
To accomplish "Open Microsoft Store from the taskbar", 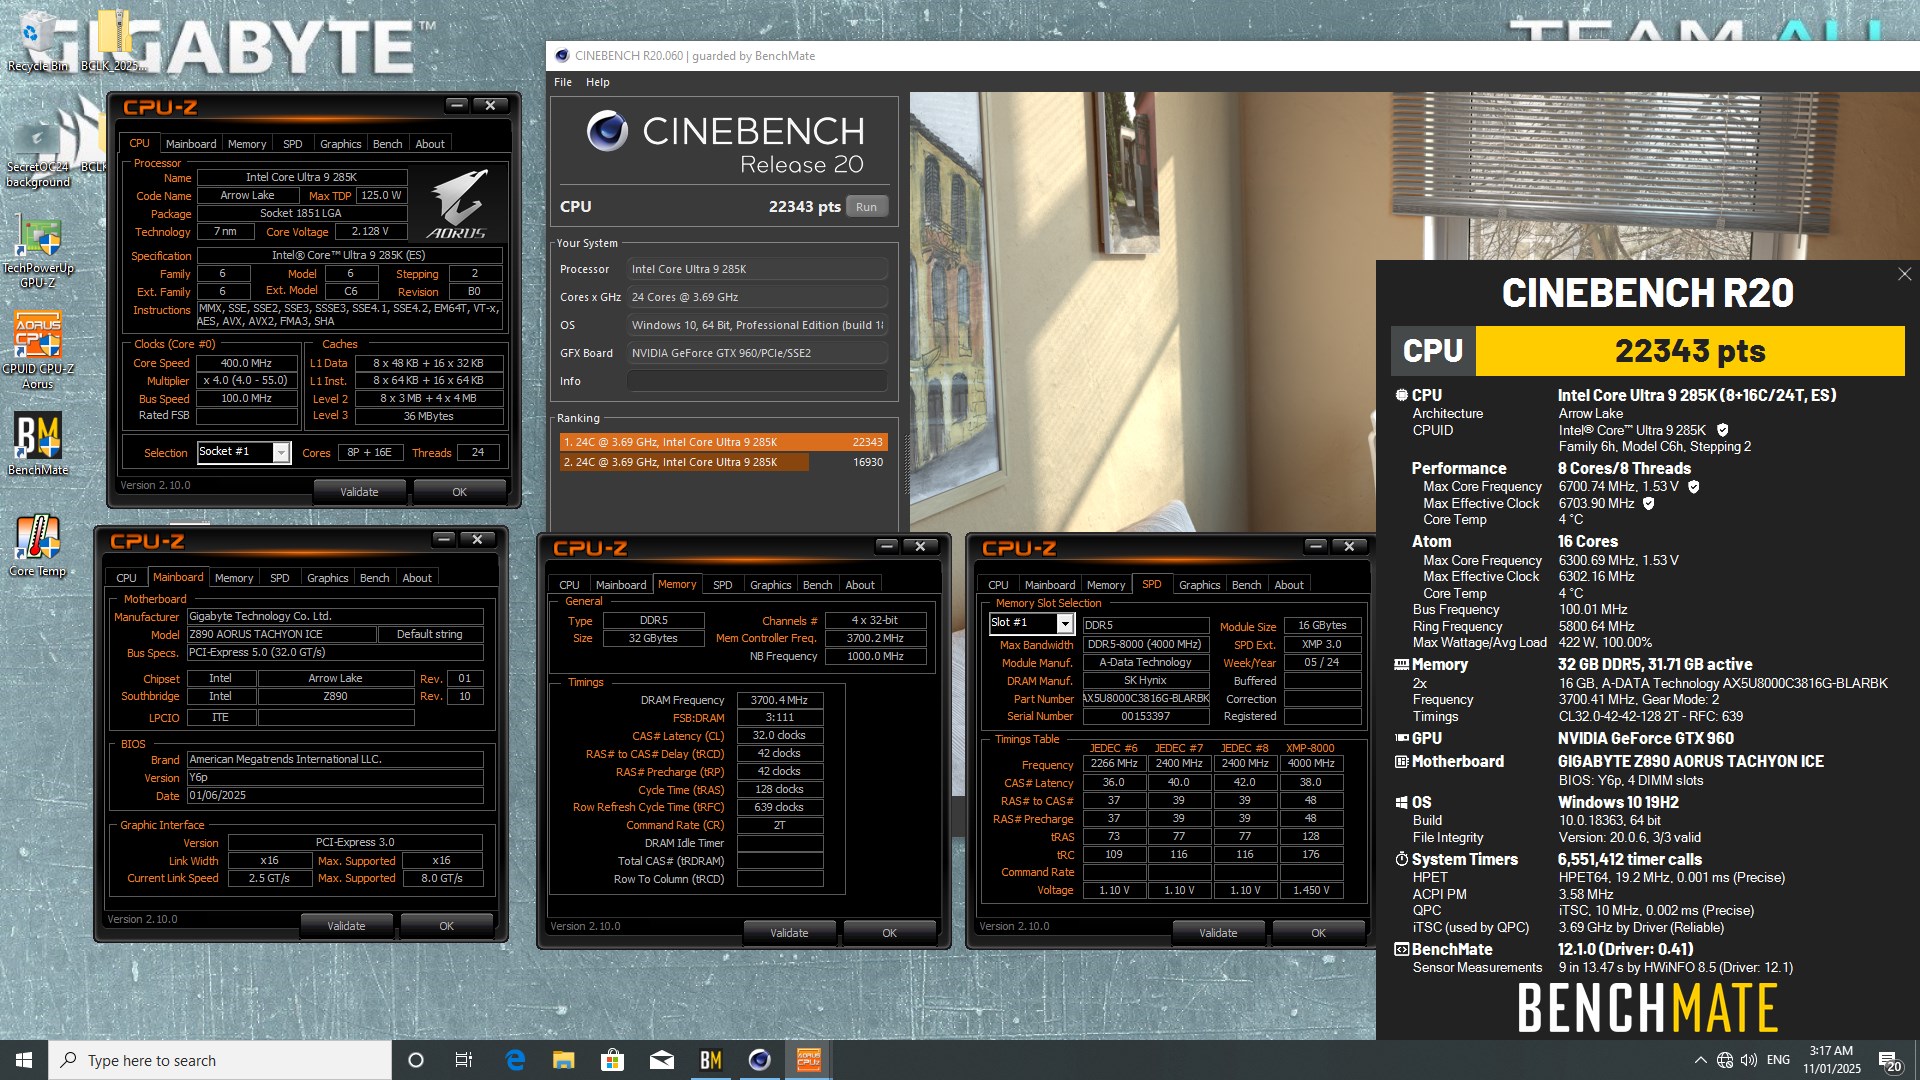I will pos(613,1060).
